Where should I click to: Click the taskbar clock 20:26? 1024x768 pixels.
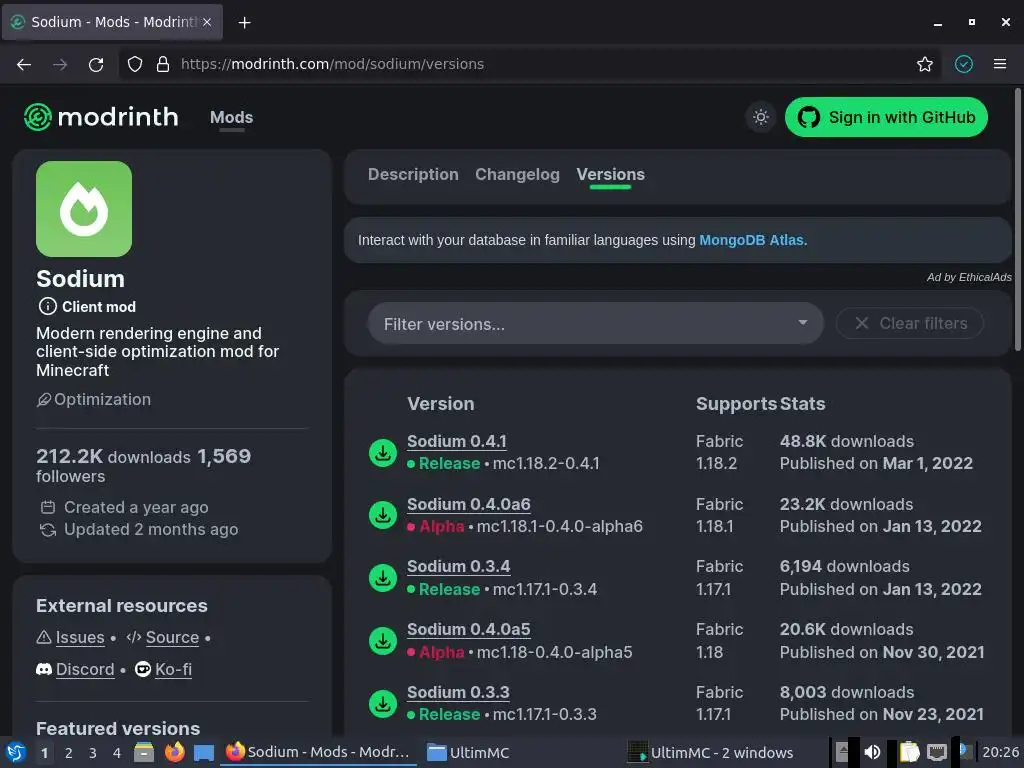coord(1000,752)
